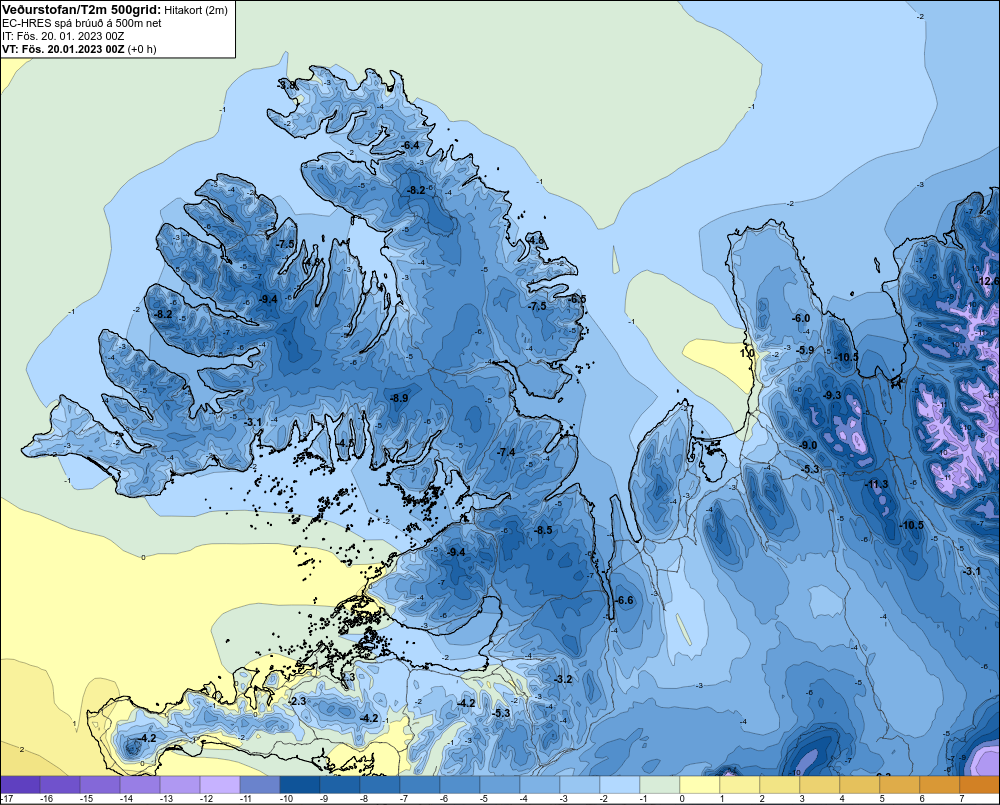
Task: Pick the medium blue legend swatch at -6
Action: pos(460,785)
